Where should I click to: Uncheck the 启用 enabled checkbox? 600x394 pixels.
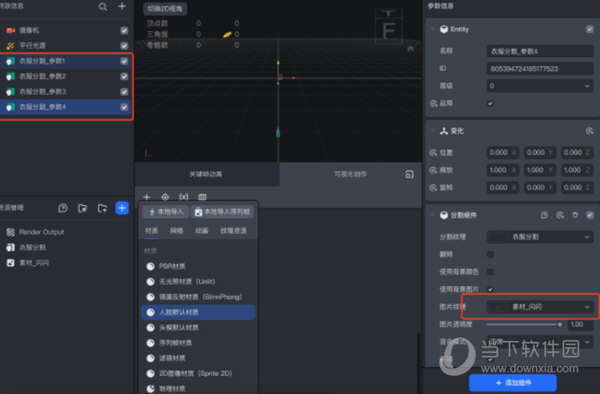tap(491, 103)
